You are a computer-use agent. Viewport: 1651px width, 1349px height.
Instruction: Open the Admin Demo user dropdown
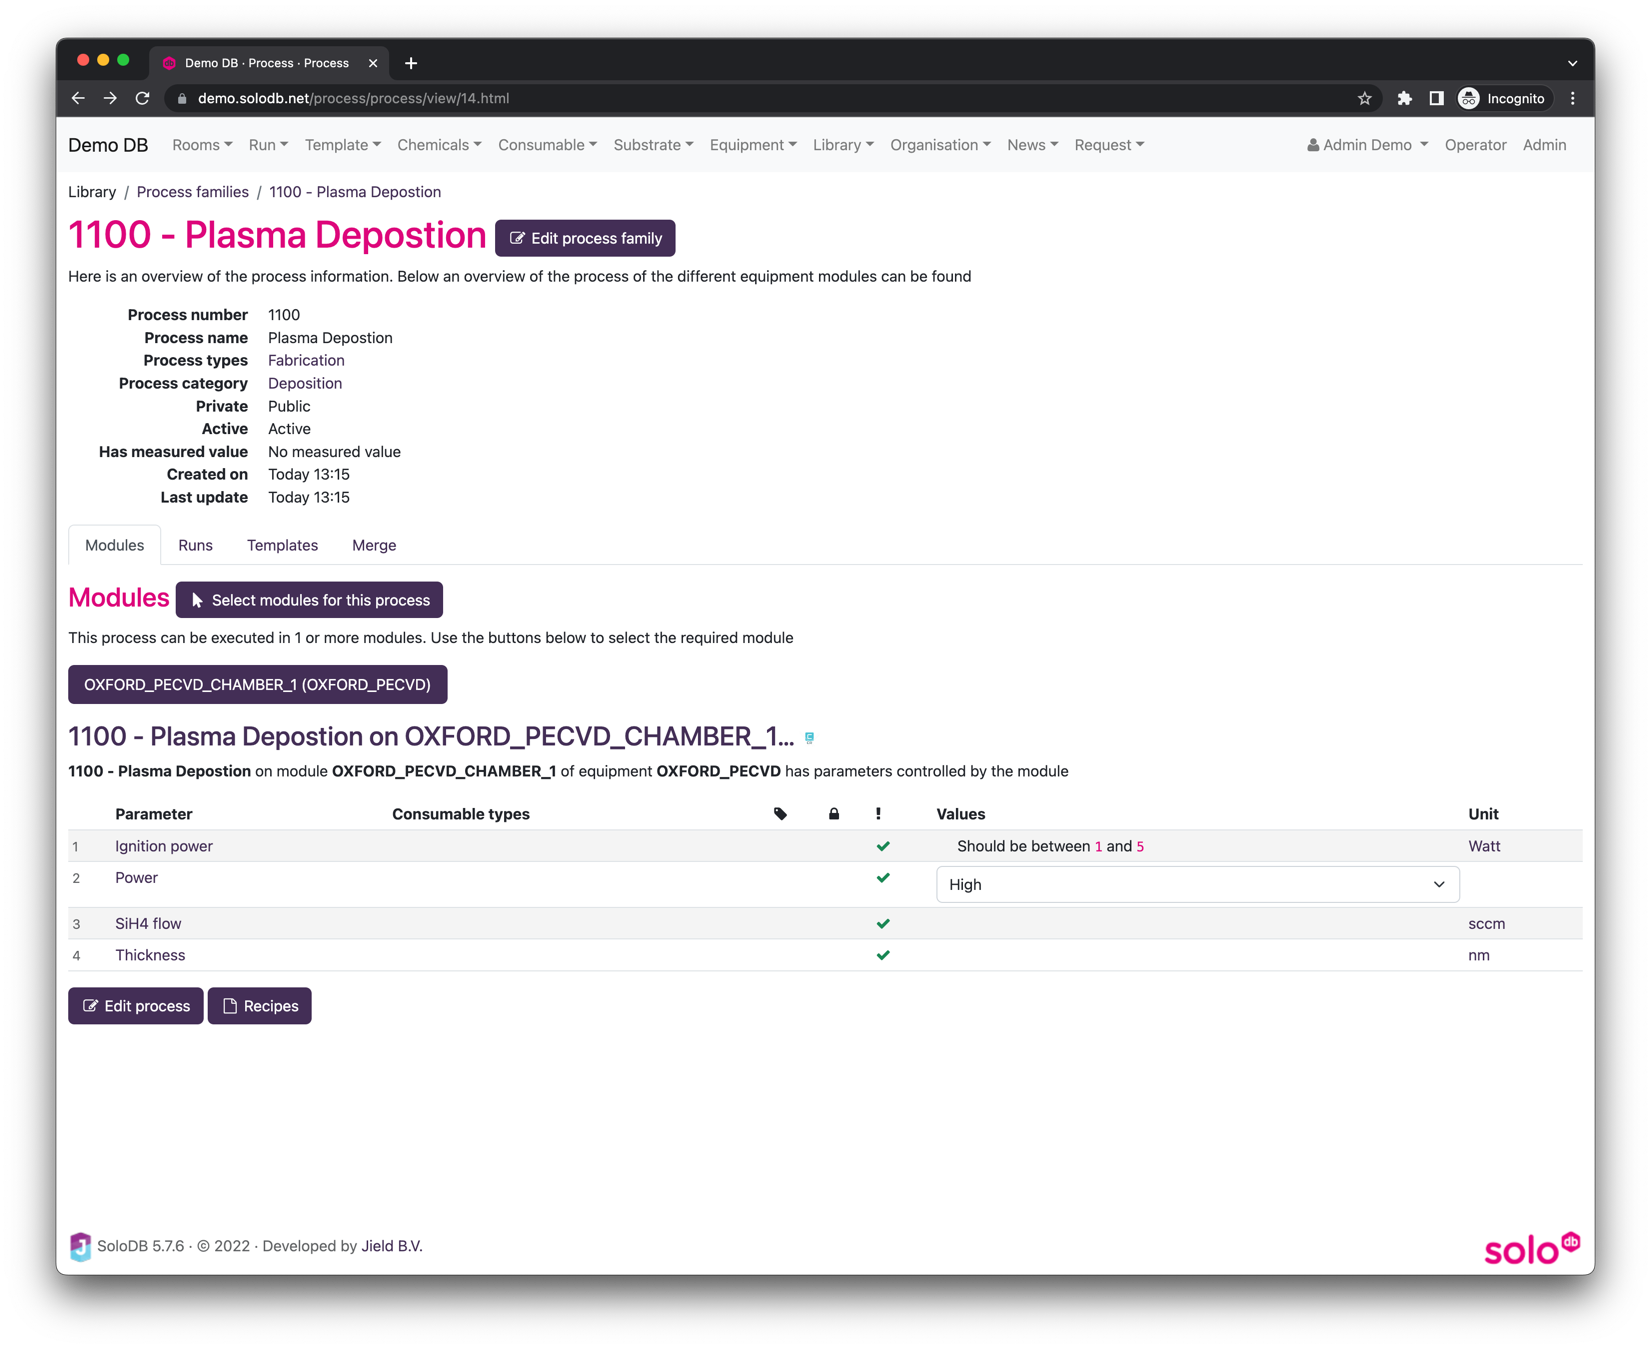pos(1366,145)
